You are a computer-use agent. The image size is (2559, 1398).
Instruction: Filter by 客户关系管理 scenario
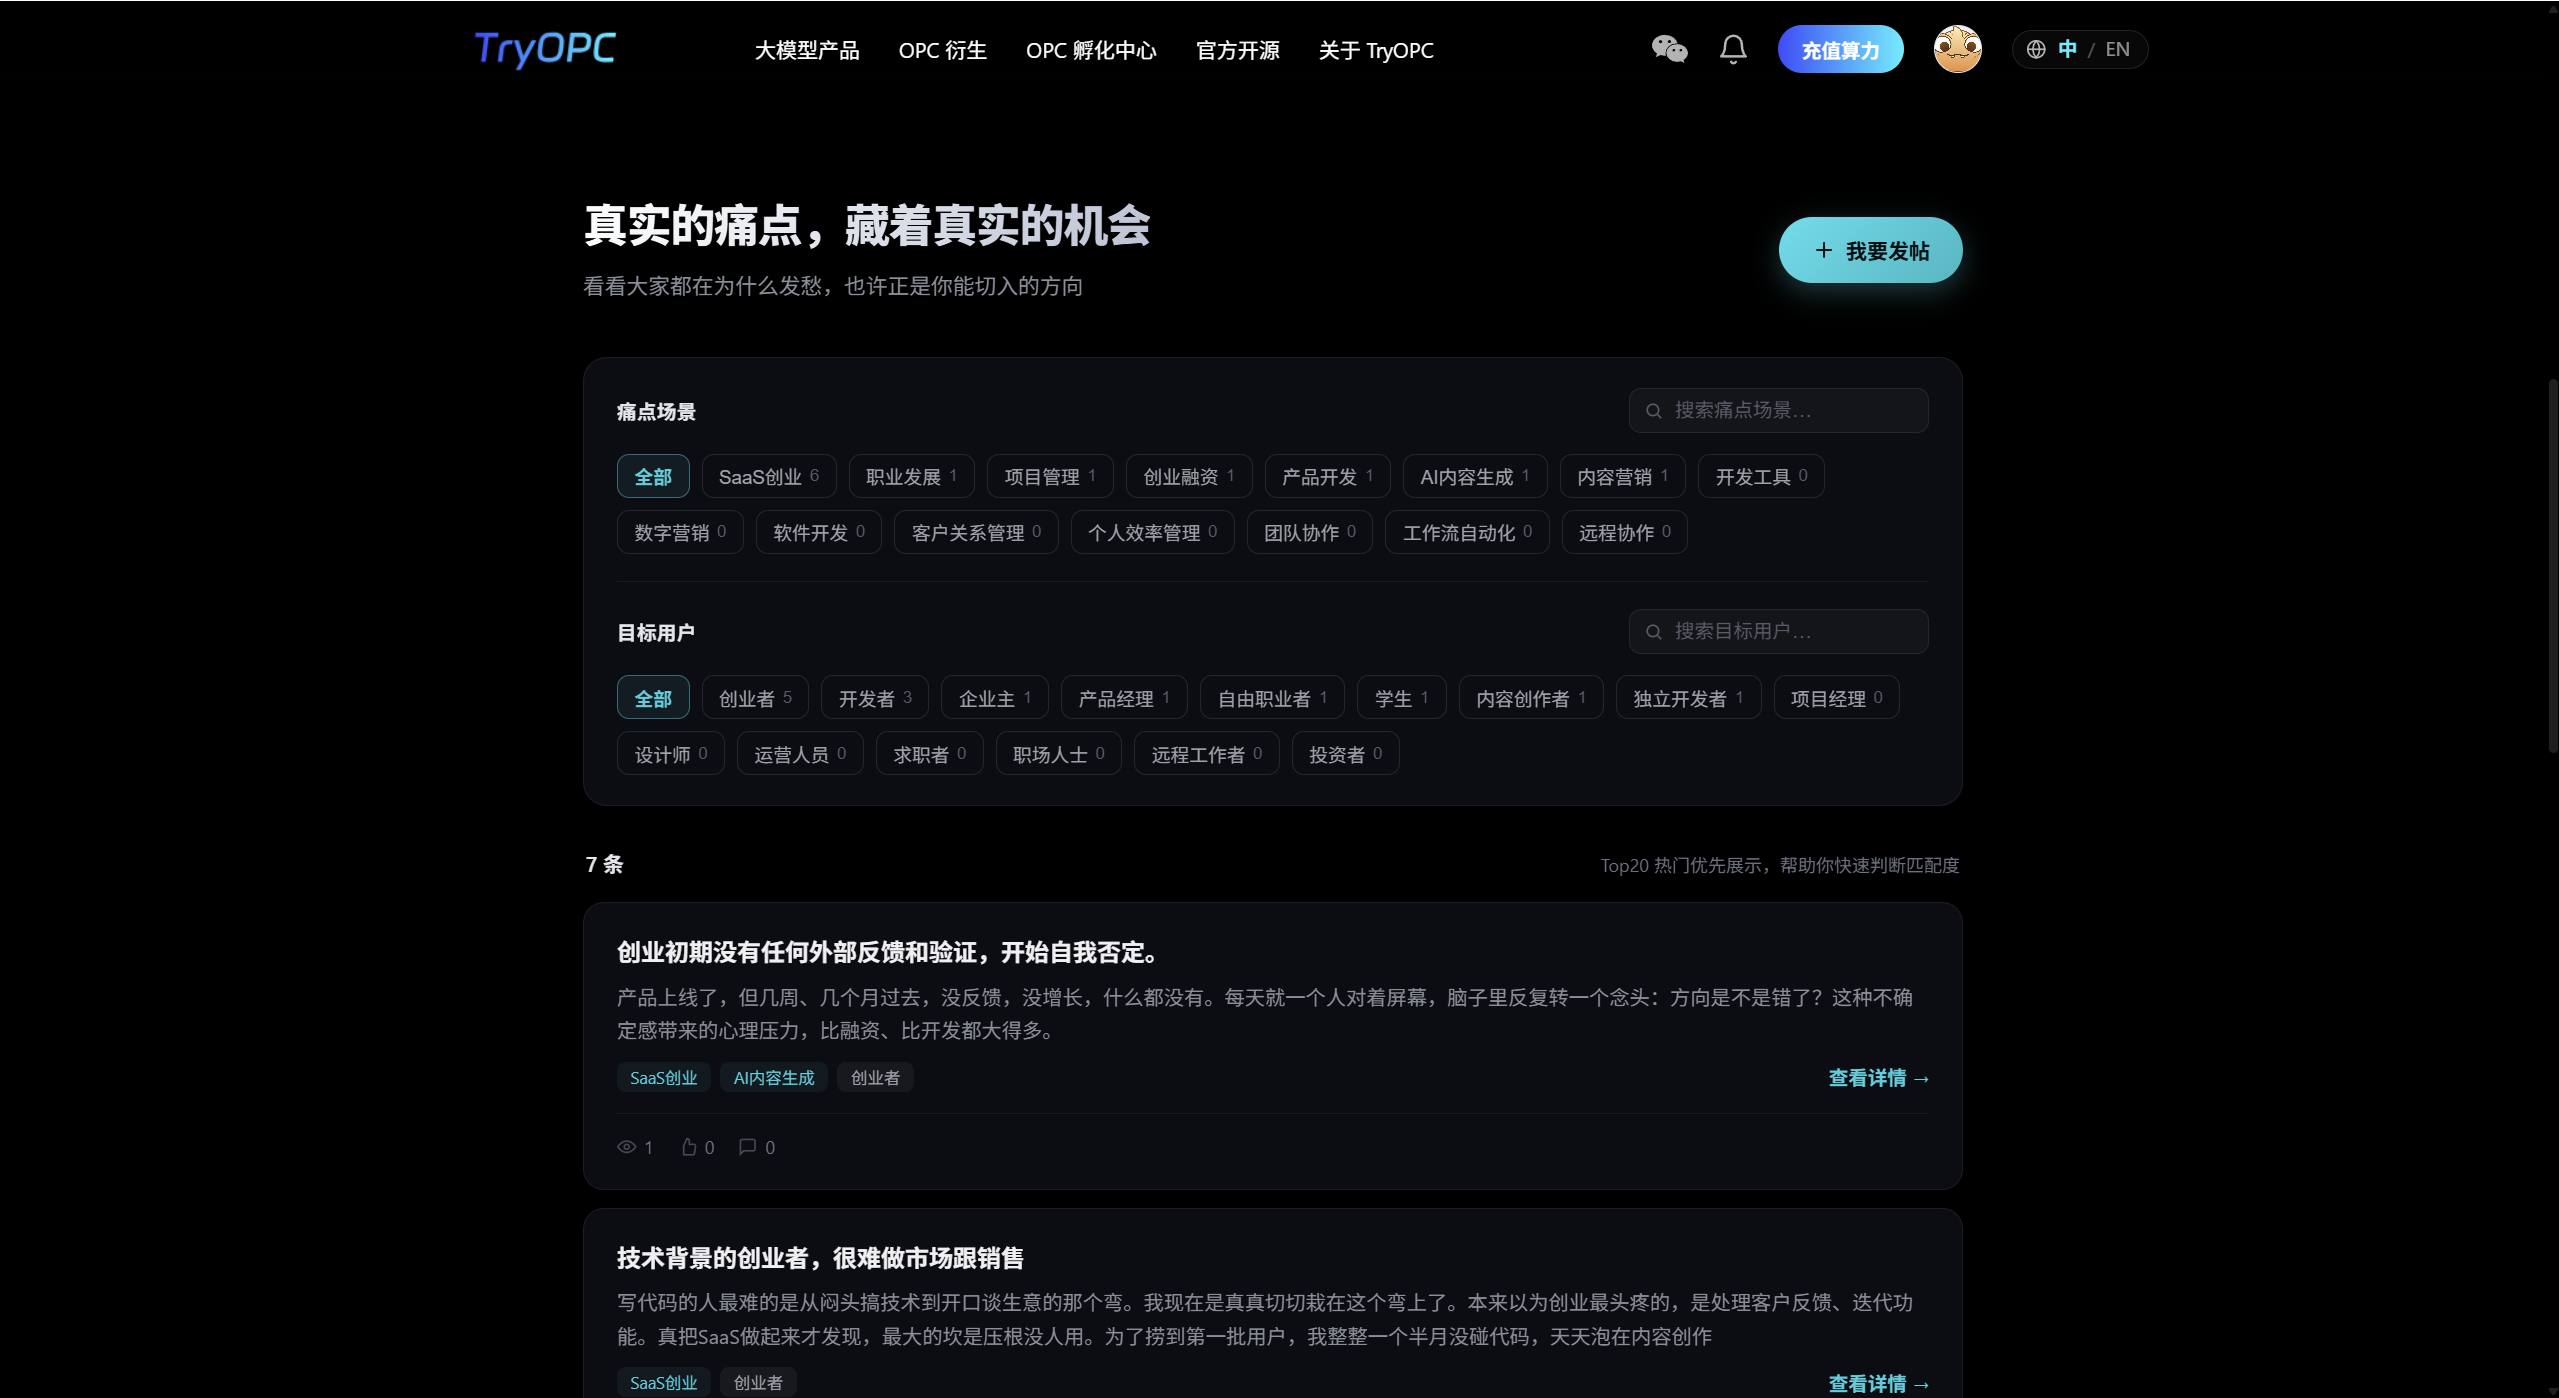pos(976,532)
